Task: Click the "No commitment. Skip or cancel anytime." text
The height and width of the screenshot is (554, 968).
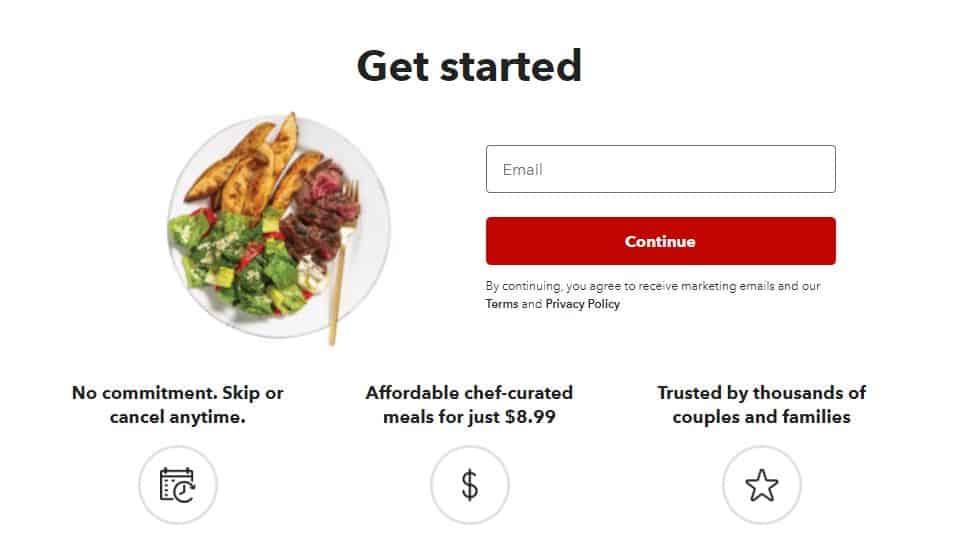Action: coord(177,404)
